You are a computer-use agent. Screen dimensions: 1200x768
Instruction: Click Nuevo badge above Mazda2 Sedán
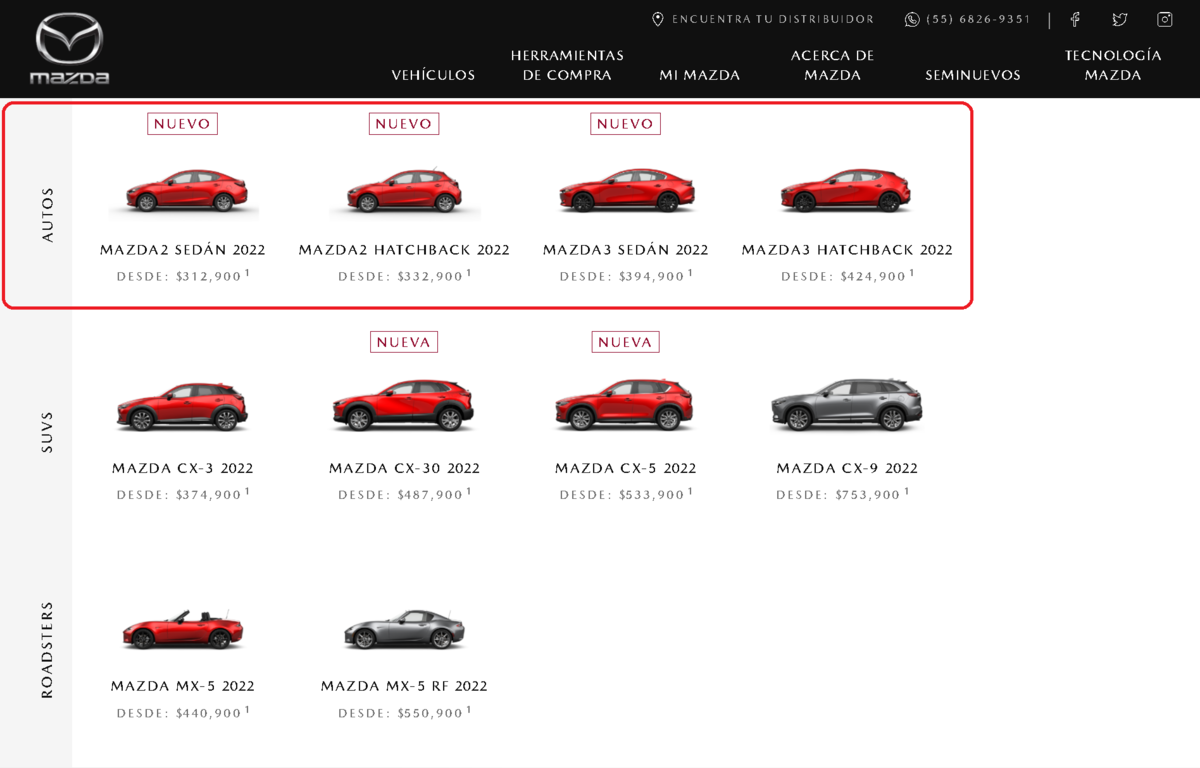click(x=182, y=124)
